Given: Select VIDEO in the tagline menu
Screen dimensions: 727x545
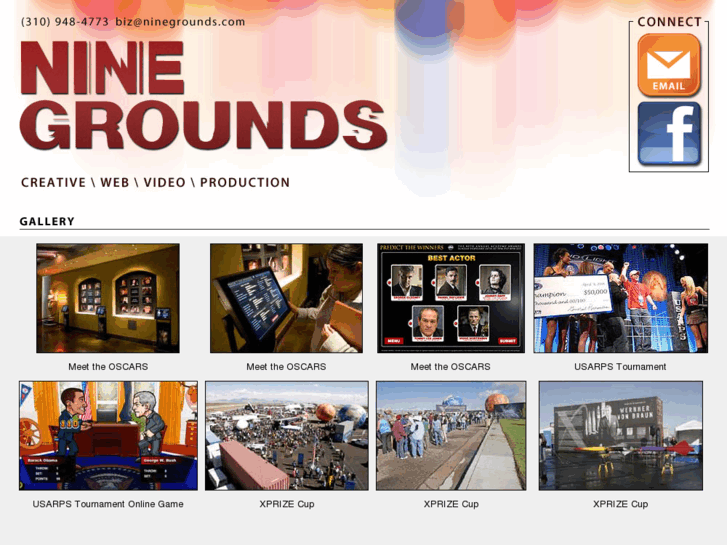Looking at the screenshot, I should coord(165,182).
